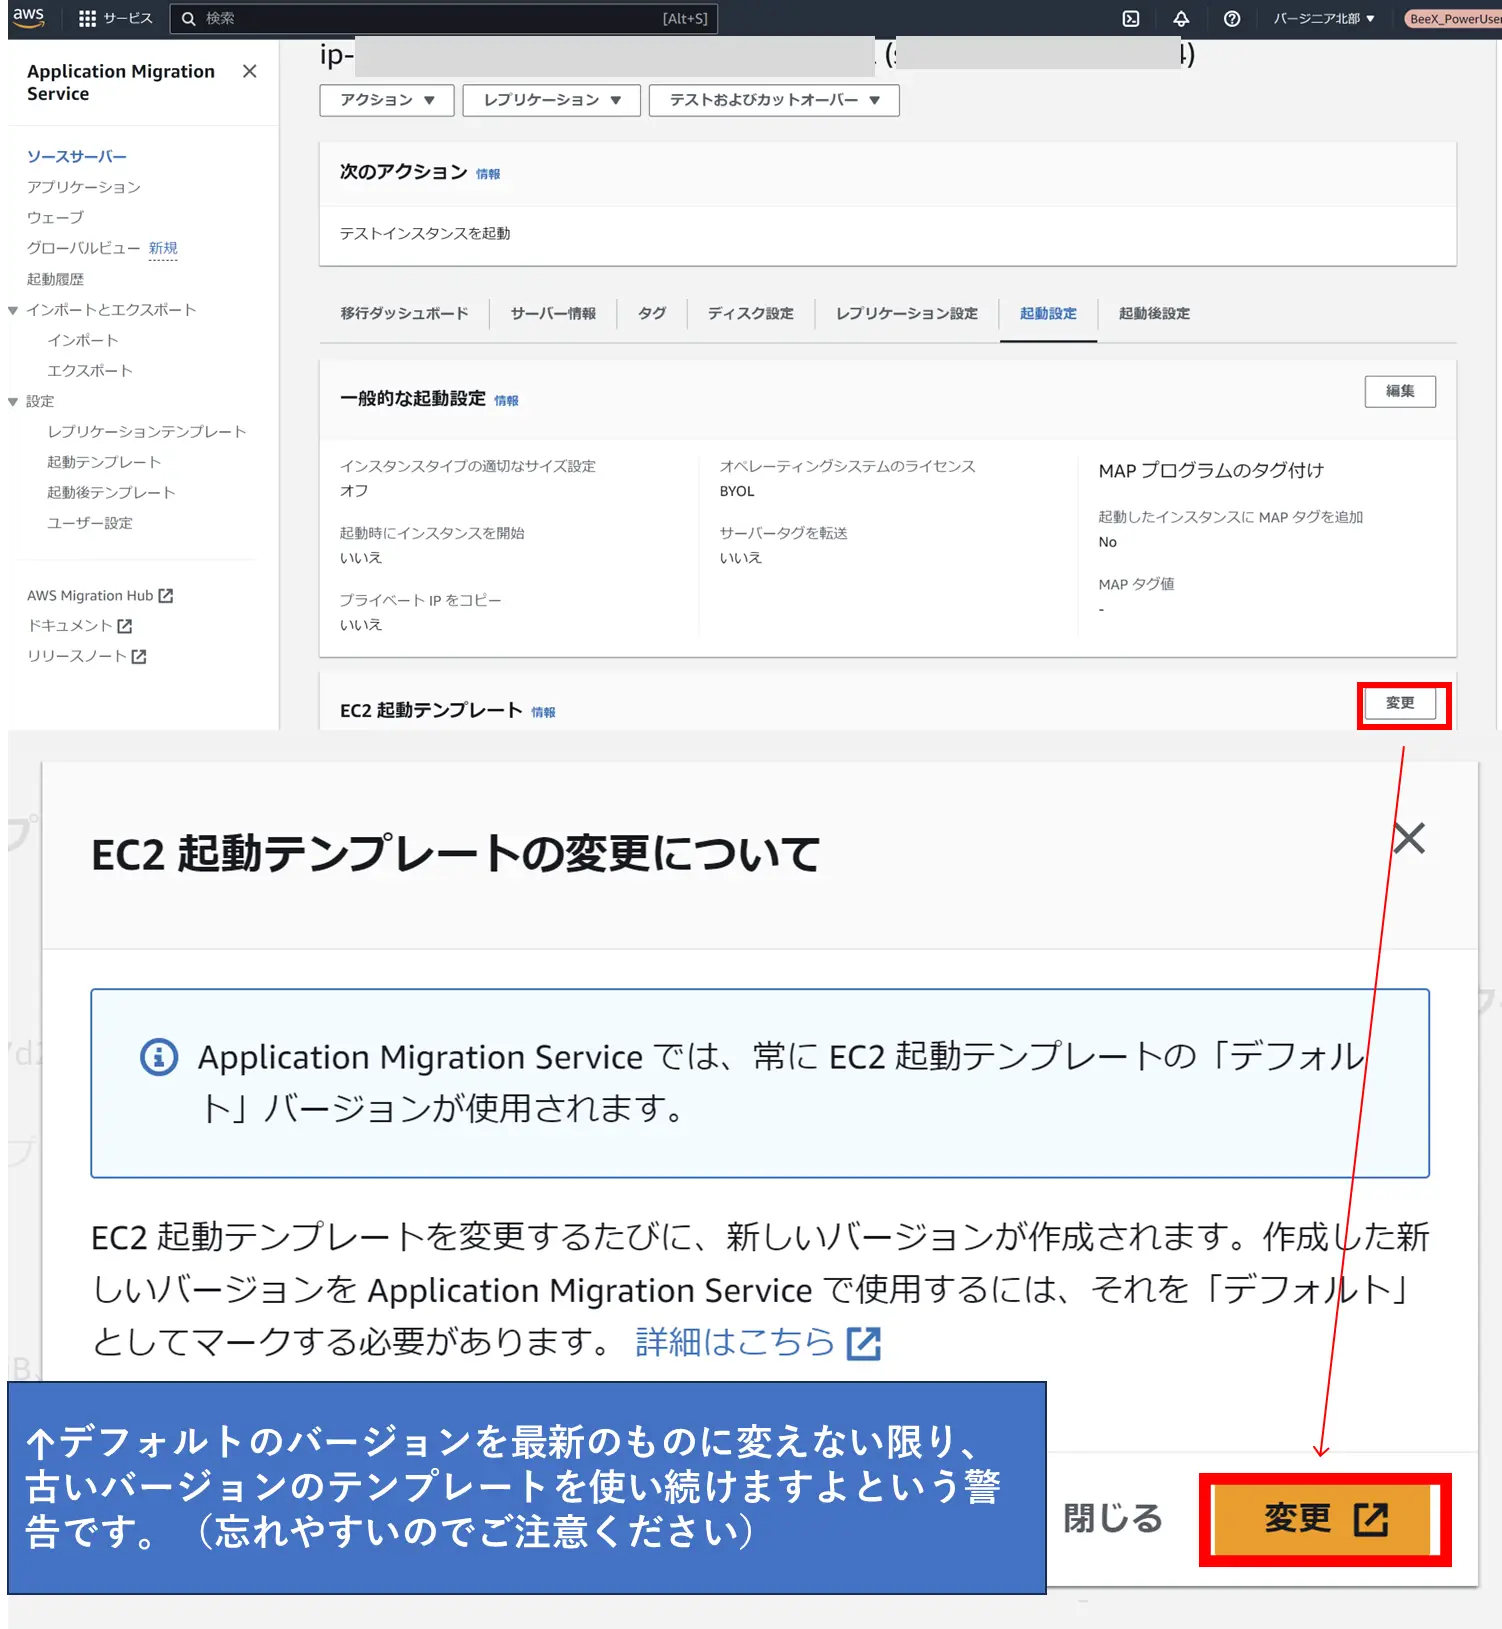Open the AWS Migration Hub external link
1502x1629 pixels.
point(100,595)
